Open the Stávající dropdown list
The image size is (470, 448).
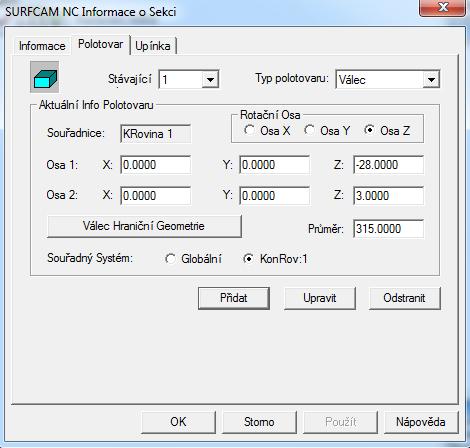pyautogui.click(x=210, y=79)
